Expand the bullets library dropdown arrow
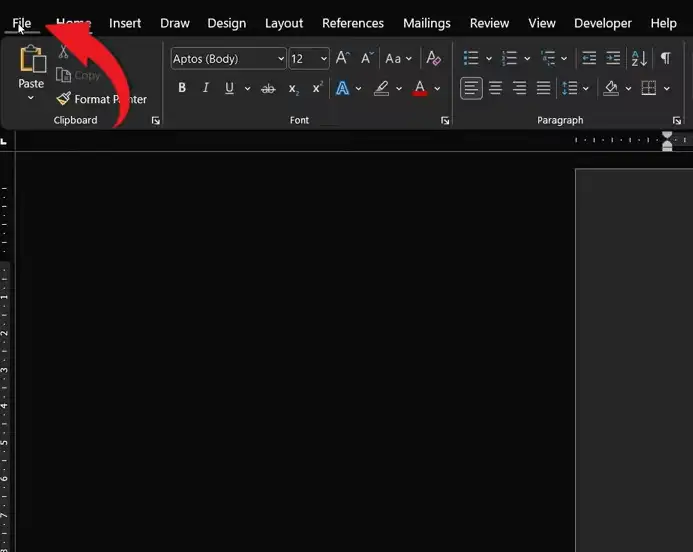The image size is (693, 552). pos(489,58)
